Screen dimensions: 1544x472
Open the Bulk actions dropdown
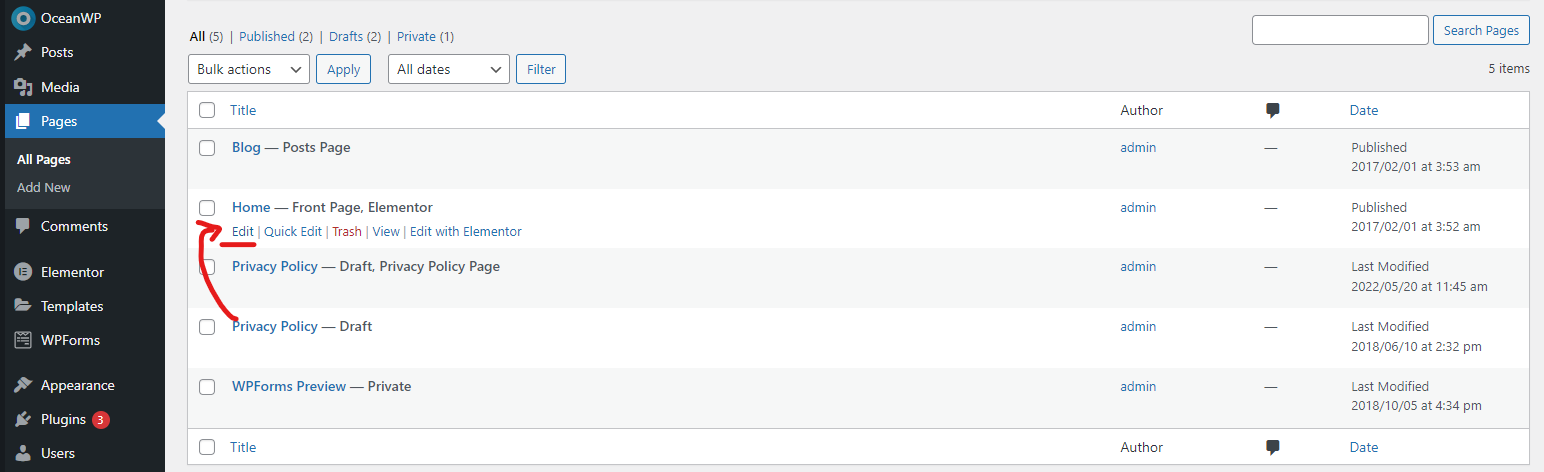[249, 69]
